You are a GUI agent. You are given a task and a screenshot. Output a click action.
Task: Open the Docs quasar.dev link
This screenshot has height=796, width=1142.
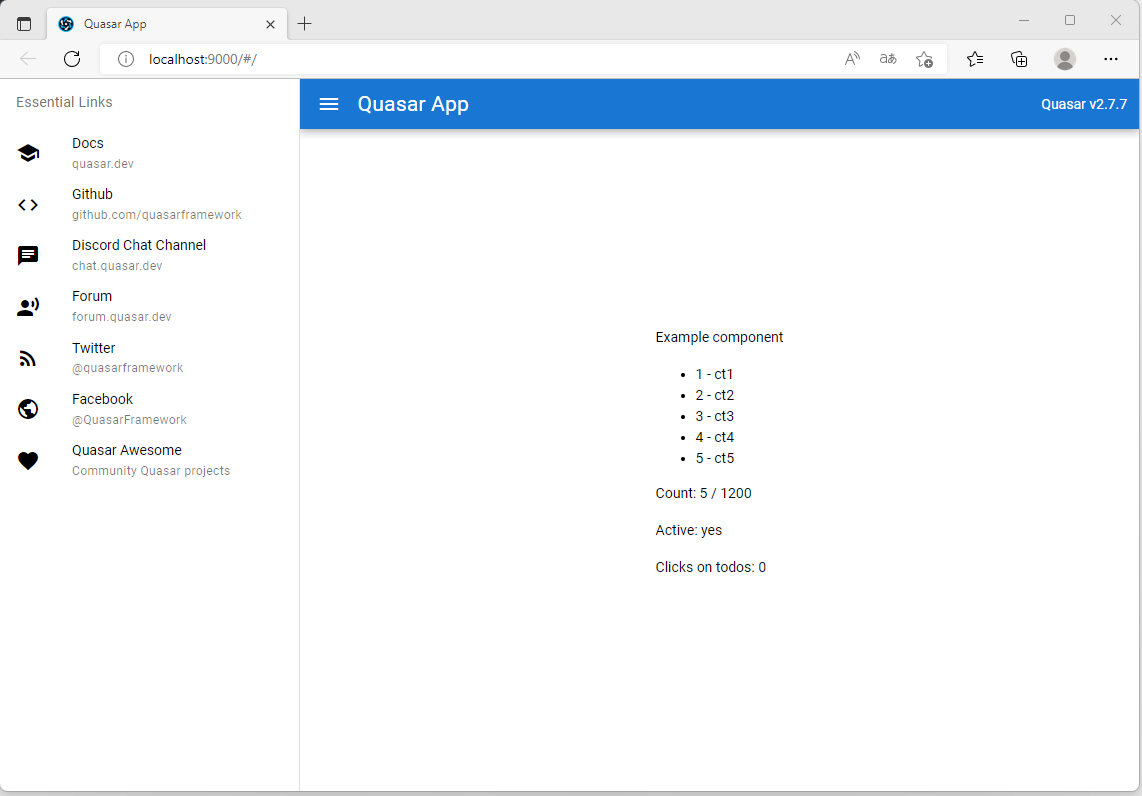(149, 153)
